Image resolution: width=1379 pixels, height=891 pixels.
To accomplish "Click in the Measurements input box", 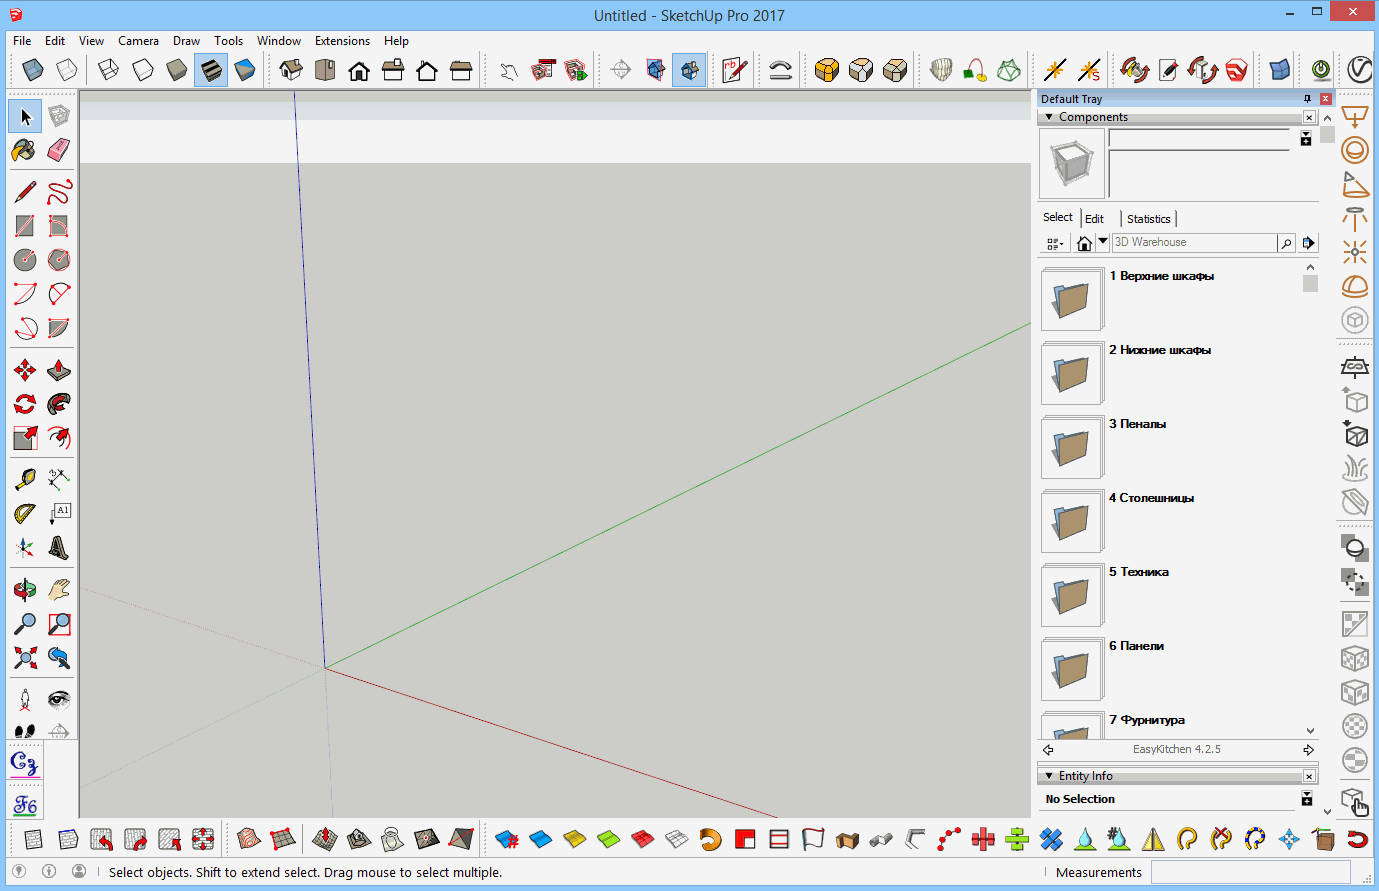I will (1250, 872).
